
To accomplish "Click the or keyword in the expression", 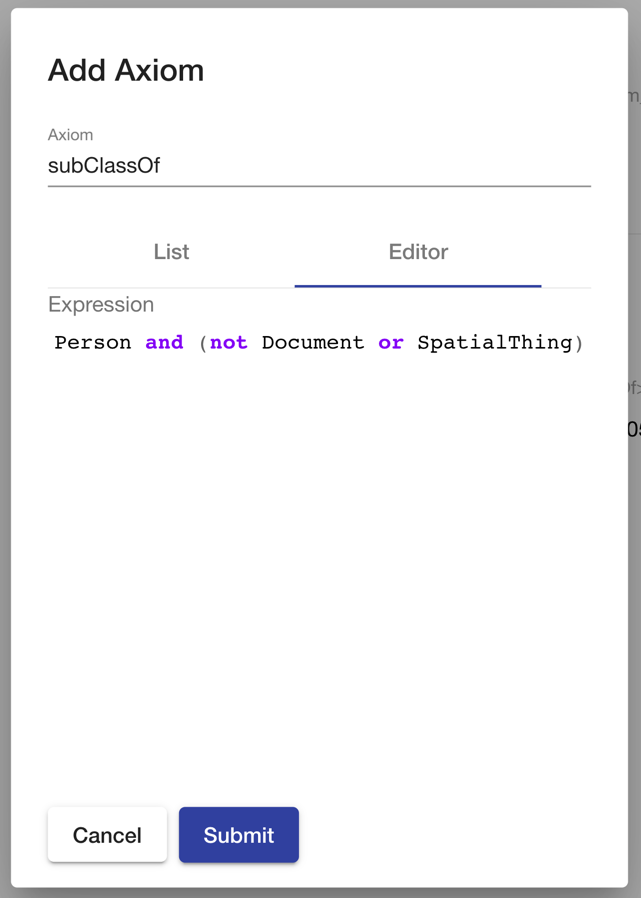I will 390,342.
